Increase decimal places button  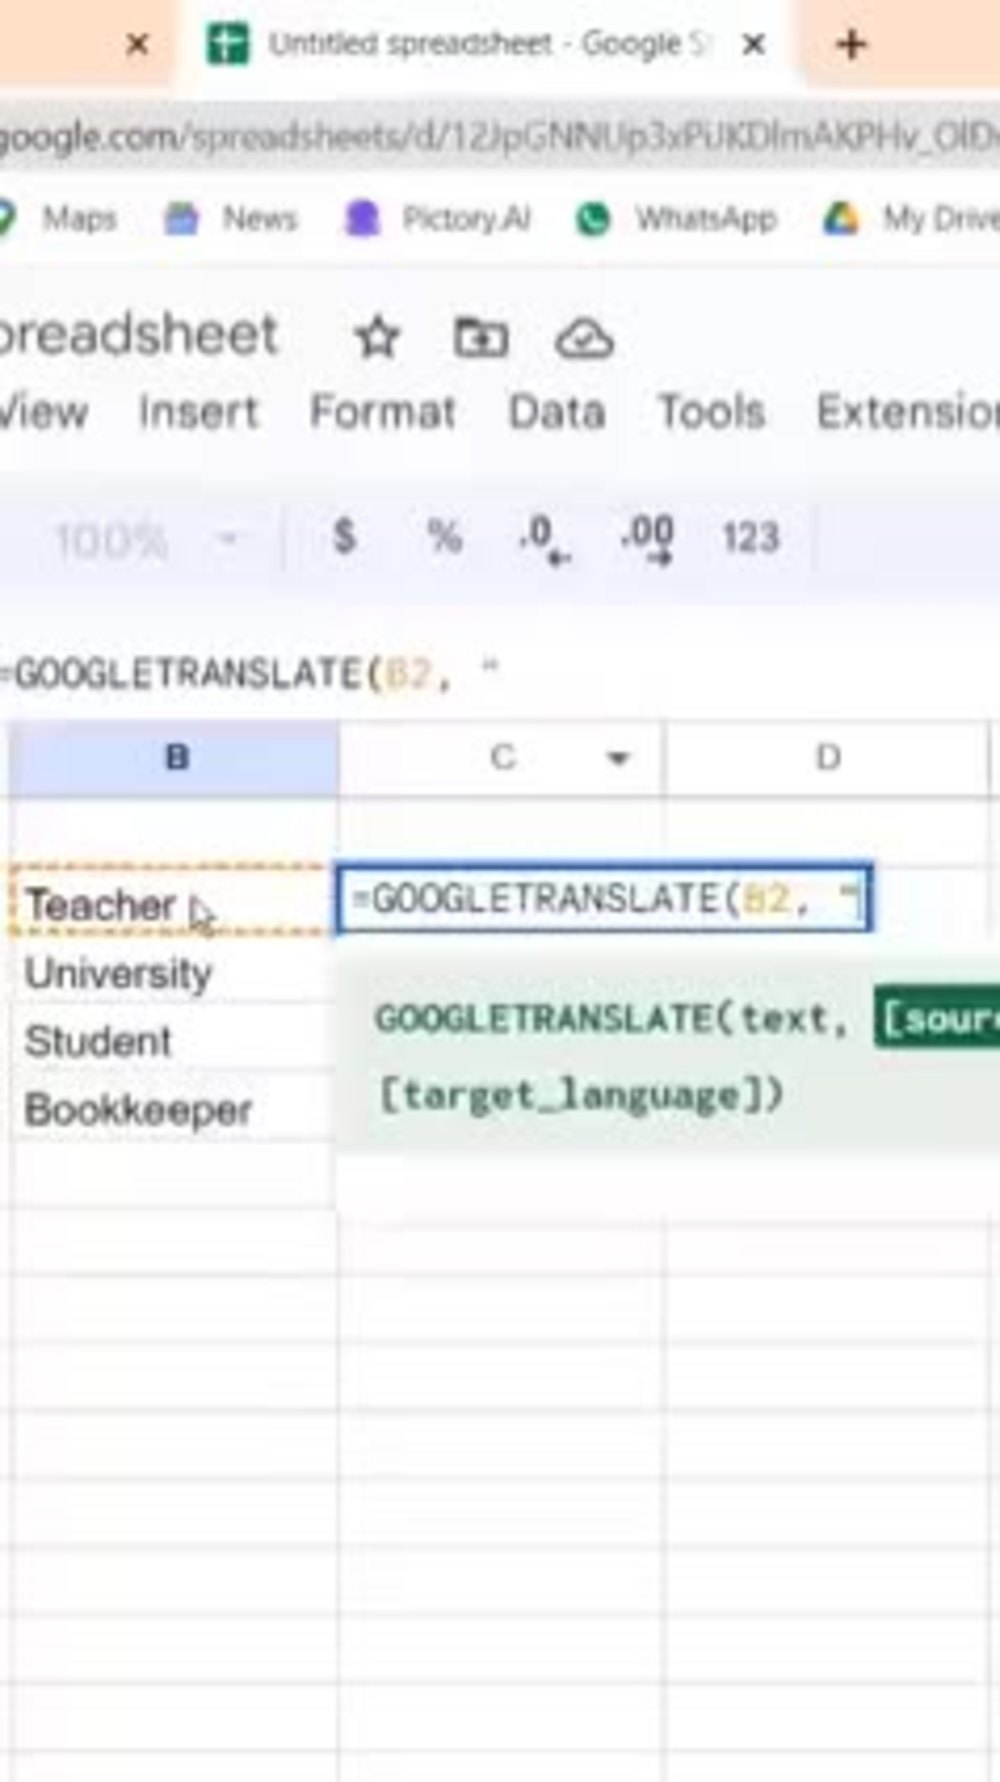[x=647, y=539]
